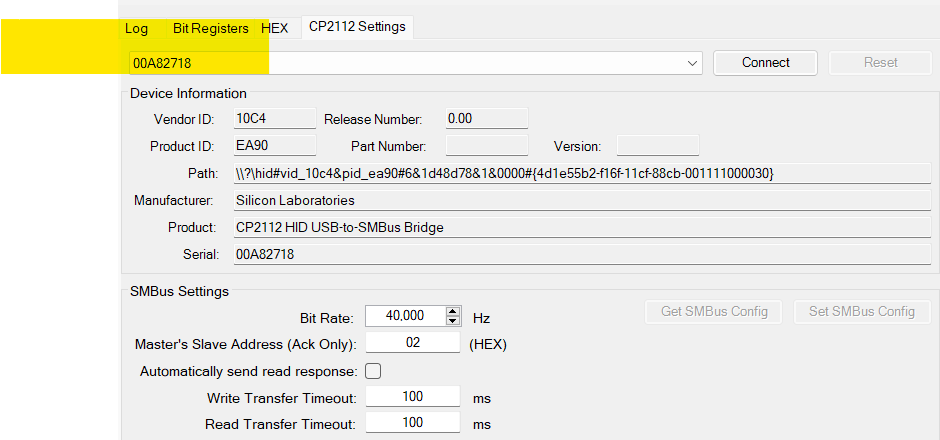Click the Read Transfer Timeout field
This screenshot has height=440, width=940.
[x=412, y=423]
